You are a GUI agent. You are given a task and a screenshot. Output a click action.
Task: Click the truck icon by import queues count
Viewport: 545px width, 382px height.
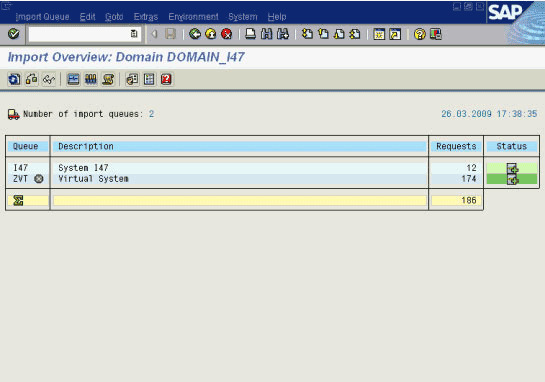click(x=14, y=114)
